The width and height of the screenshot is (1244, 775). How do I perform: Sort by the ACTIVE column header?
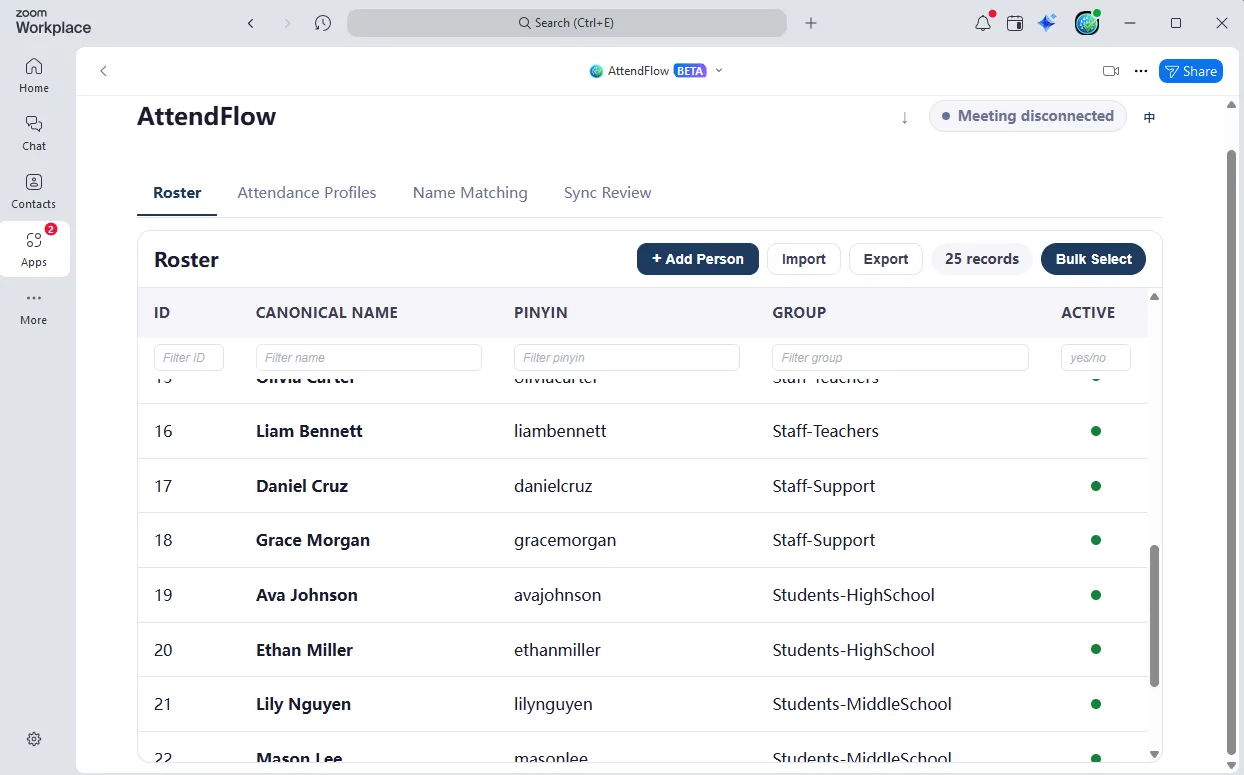[x=1088, y=313]
